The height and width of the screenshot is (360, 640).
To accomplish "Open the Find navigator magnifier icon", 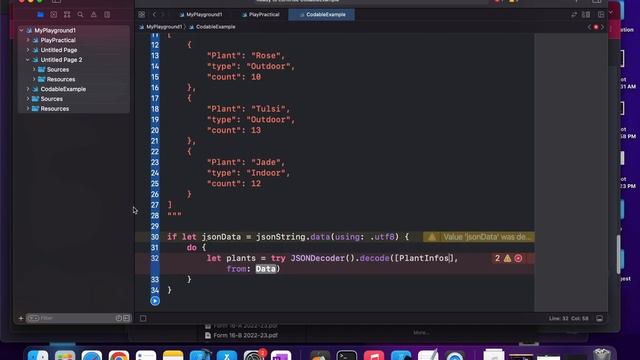I will click(80, 15).
